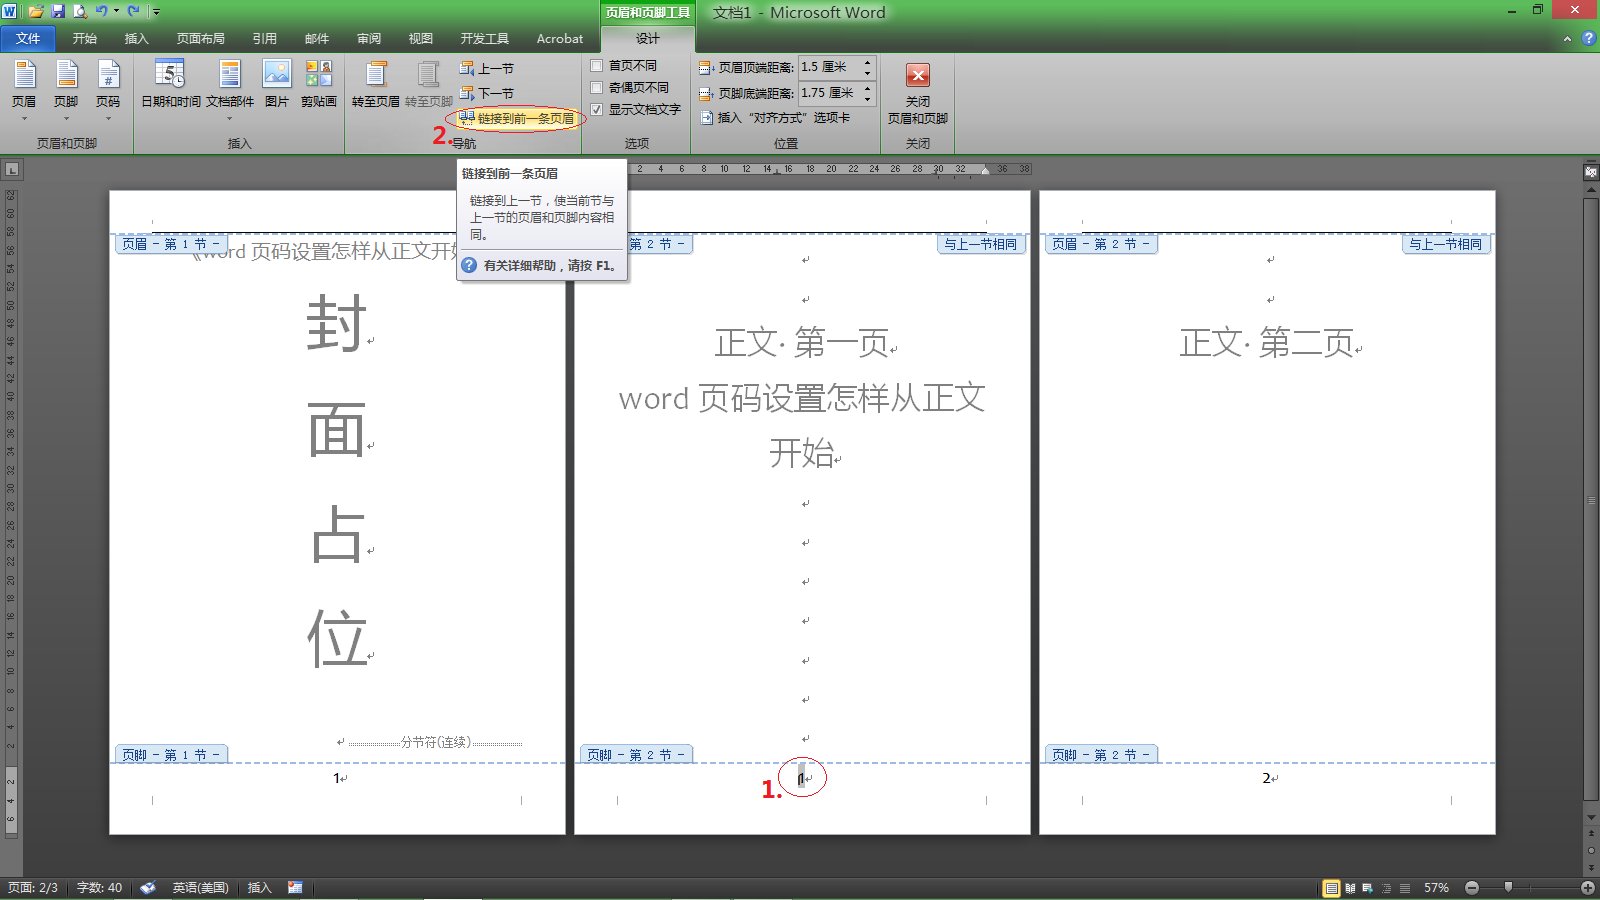The width and height of the screenshot is (1600, 900).
Task: Insert a picture using 图片 icon
Action: pyautogui.click(x=276, y=85)
